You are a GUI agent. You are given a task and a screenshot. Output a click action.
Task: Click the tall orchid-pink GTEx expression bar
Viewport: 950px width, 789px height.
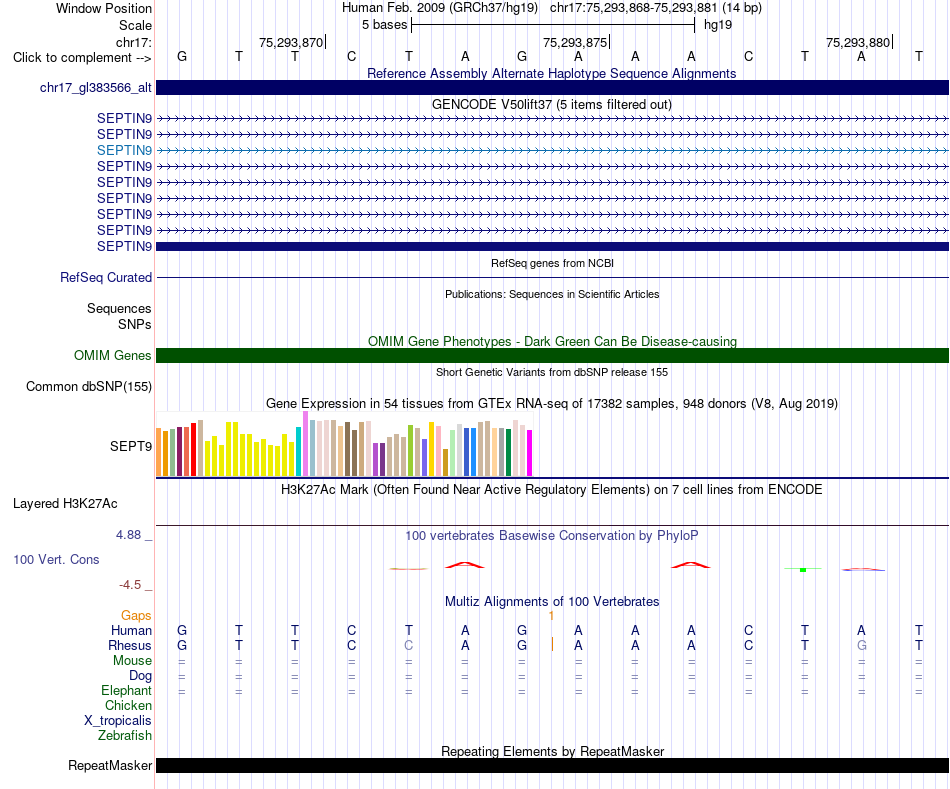coord(306,444)
